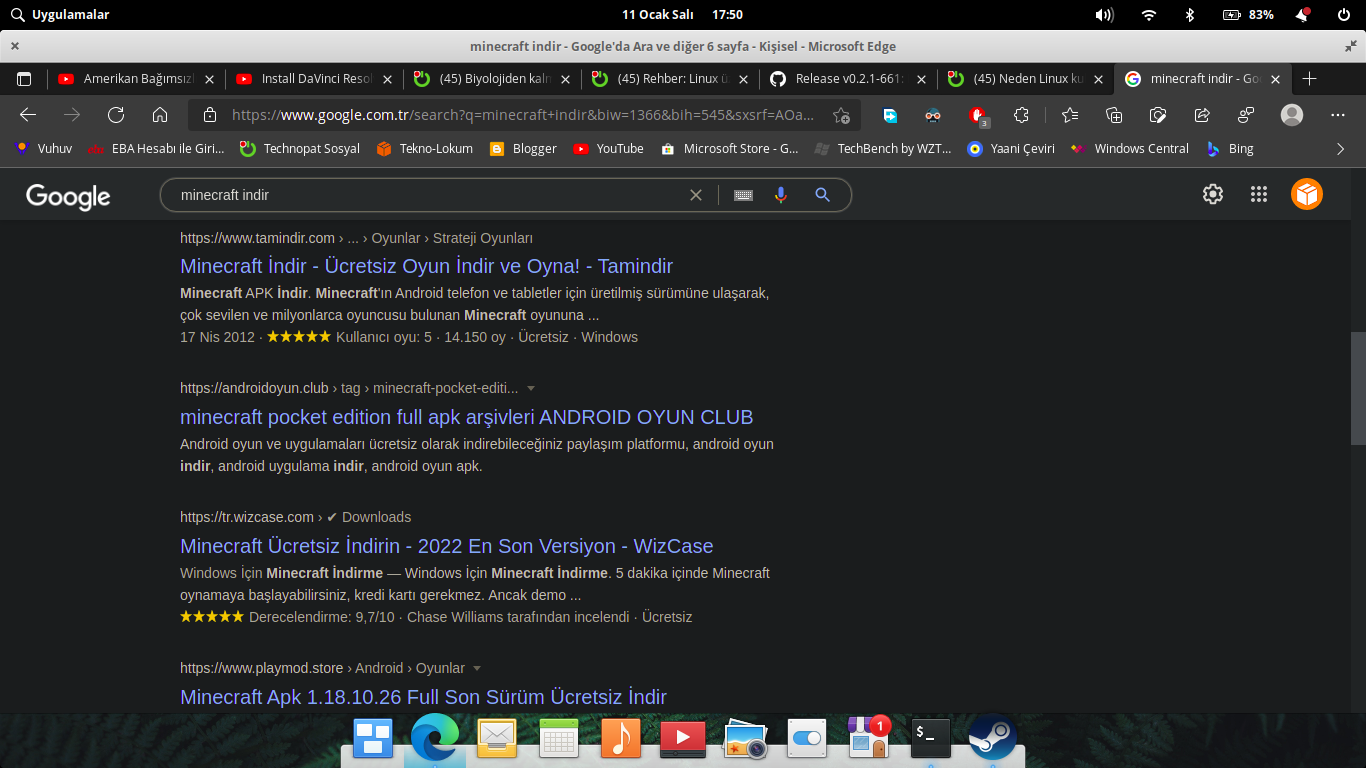Expand playmod.store result options arrow
Screen dimensions: 1366x768
coord(477,668)
